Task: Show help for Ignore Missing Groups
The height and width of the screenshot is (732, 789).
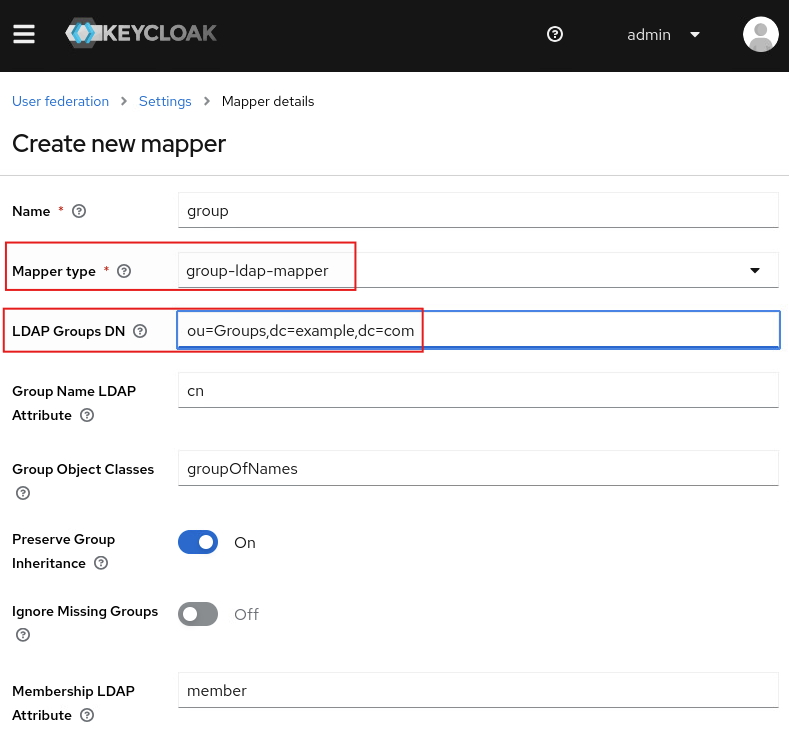Action: pos(23,635)
